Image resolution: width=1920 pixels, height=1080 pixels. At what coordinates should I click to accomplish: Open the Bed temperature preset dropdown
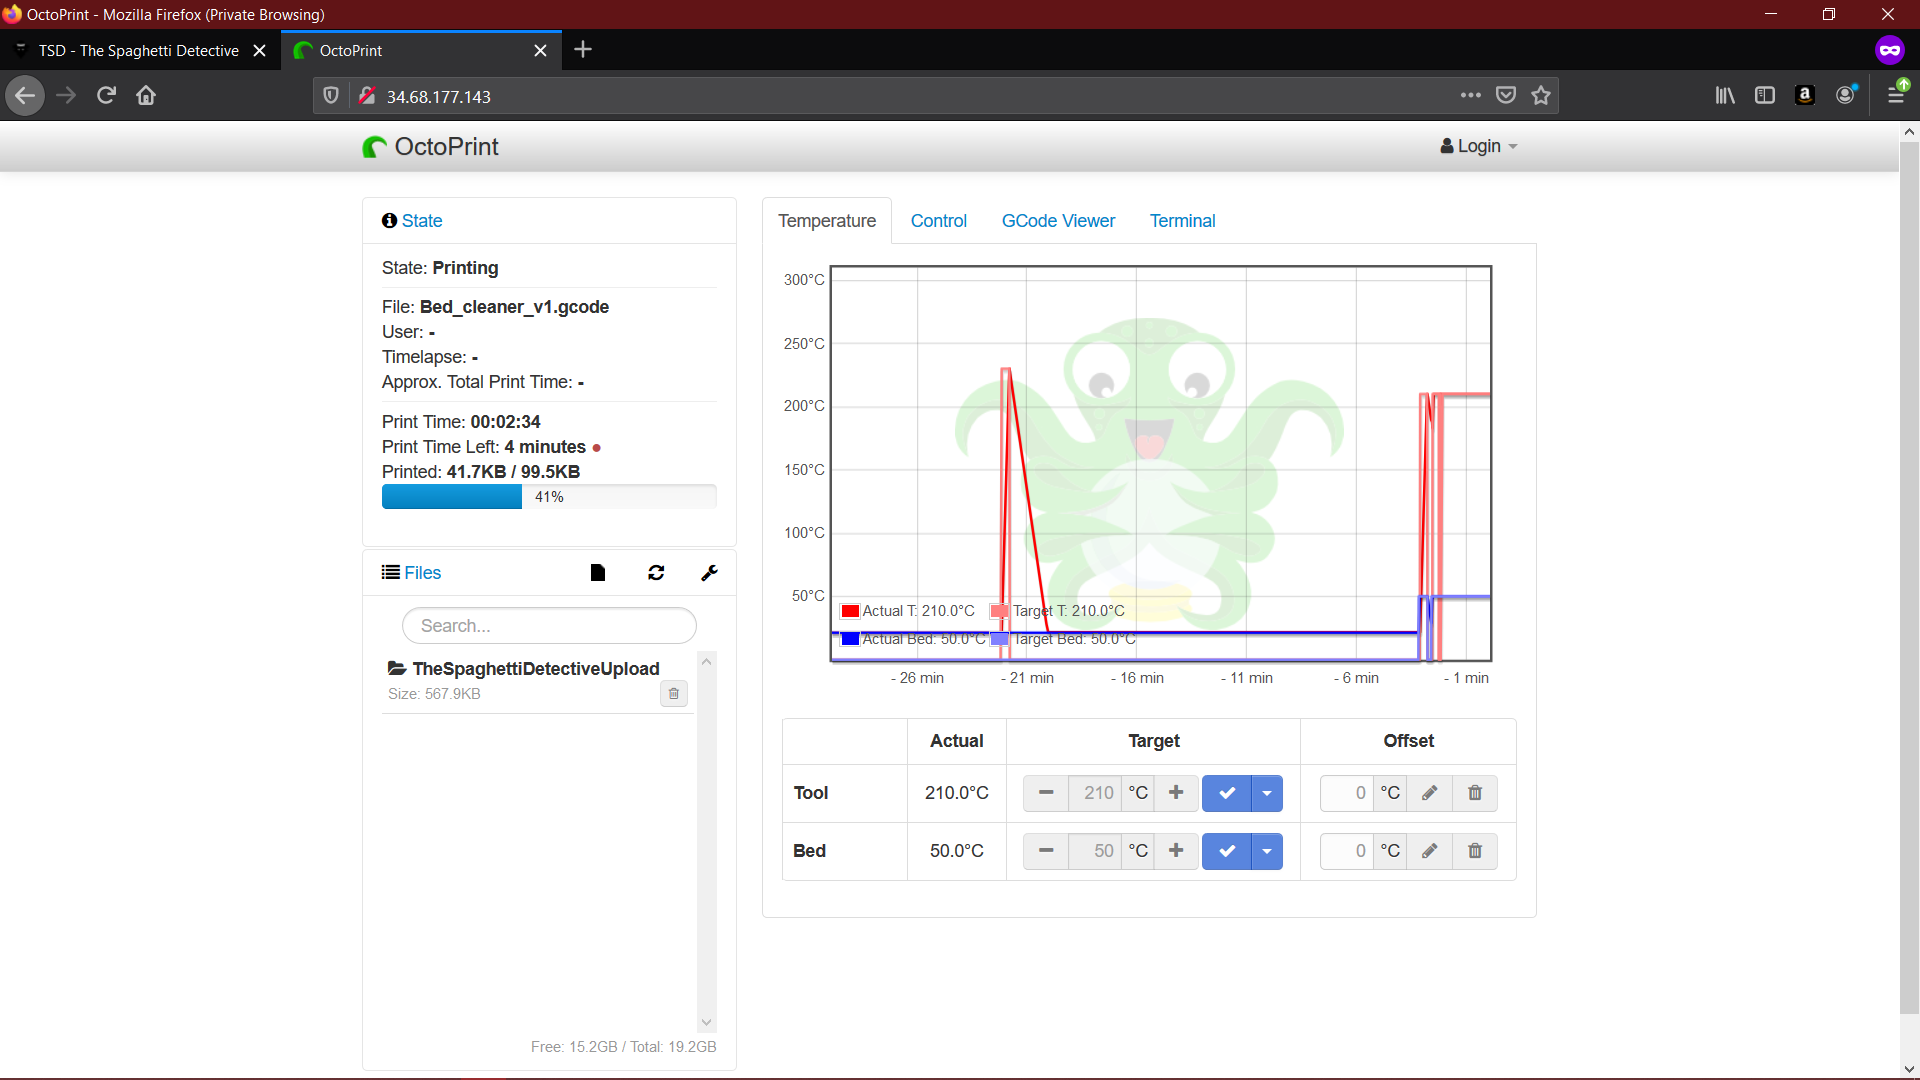1267,851
